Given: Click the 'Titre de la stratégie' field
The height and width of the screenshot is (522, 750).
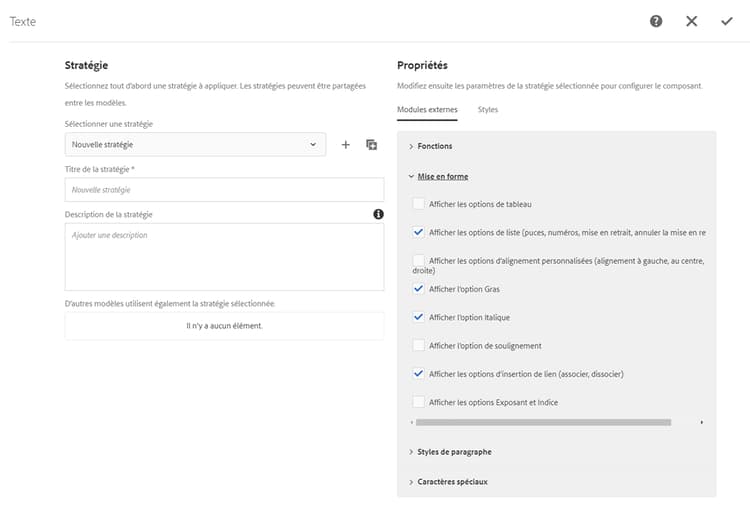Looking at the screenshot, I should point(224,190).
